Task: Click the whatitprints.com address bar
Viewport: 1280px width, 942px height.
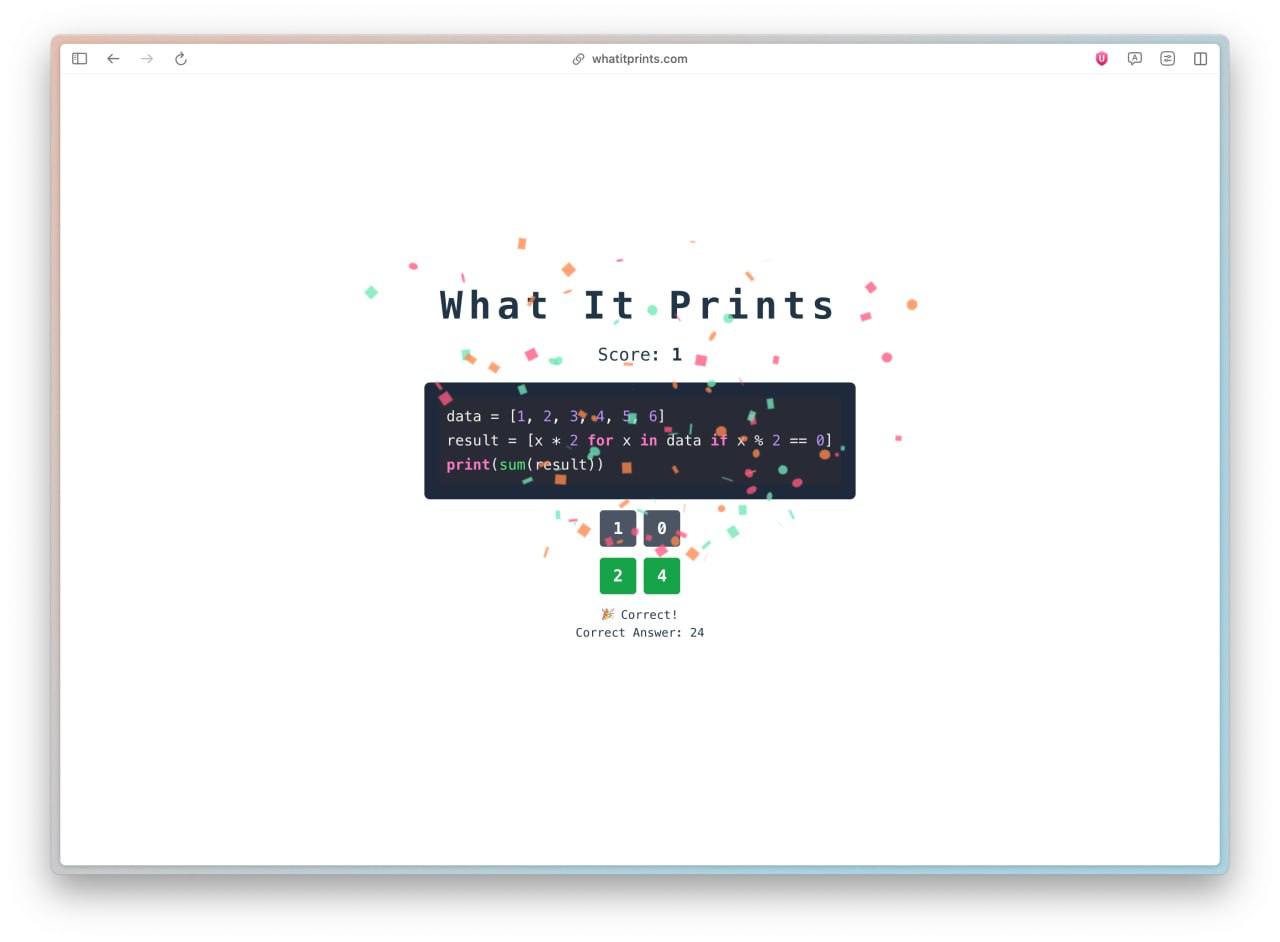Action: pyautogui.click(x=640, y=59)
